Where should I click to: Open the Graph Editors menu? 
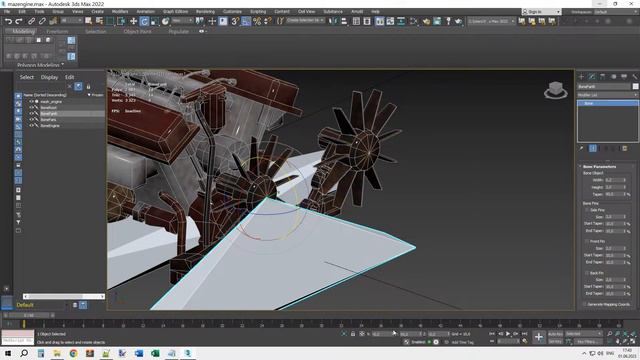point(176,11)
